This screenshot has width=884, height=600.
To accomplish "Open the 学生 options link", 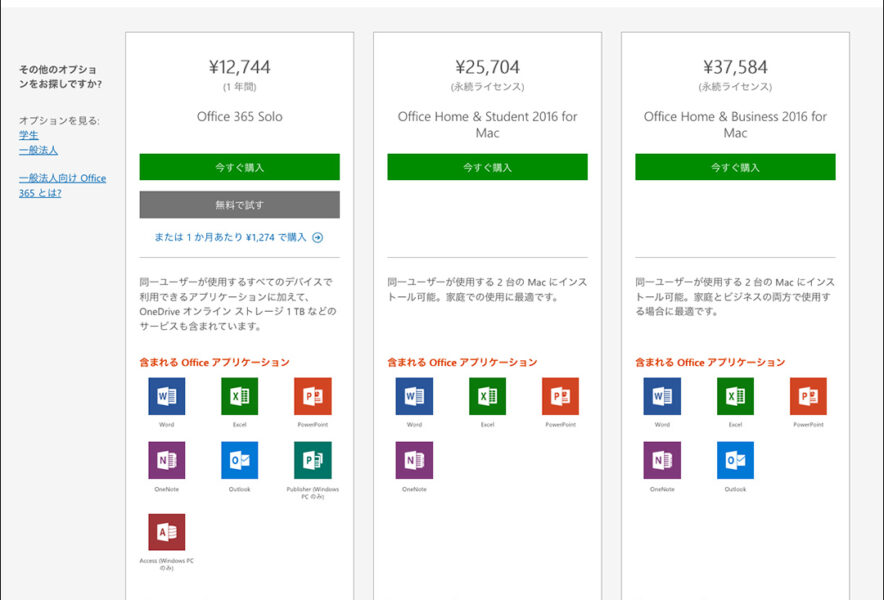I will [x=29, y=135].
